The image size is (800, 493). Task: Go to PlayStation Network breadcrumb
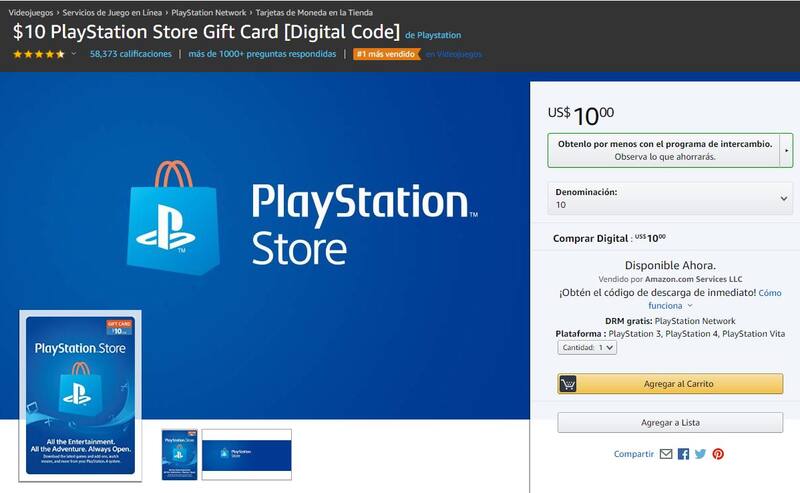click(209, 12)
